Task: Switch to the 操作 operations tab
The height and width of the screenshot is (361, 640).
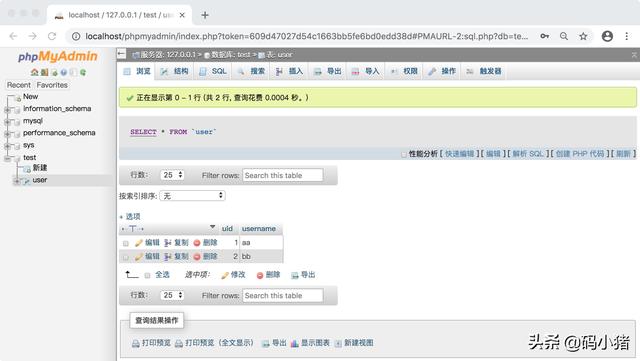Action: (442, 71)
